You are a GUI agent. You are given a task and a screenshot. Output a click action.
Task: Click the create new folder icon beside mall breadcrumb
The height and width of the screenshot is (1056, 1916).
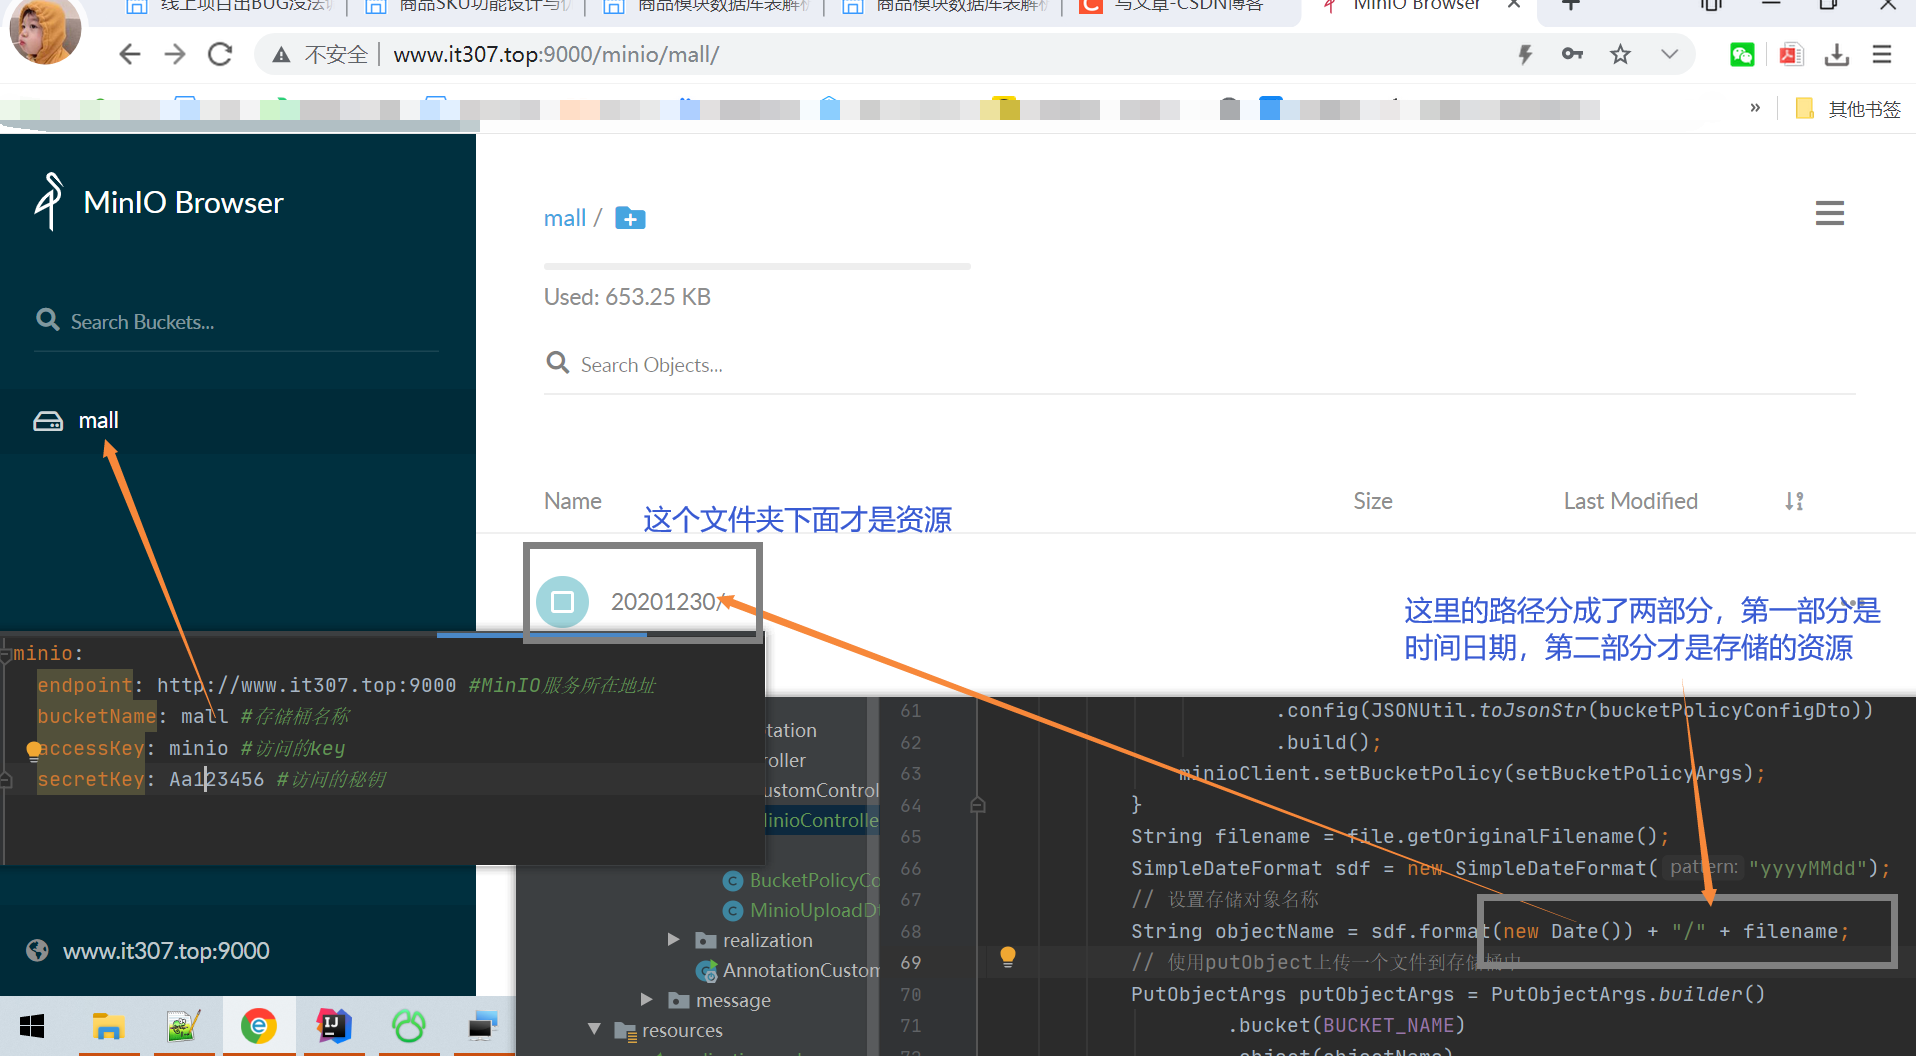629,217
